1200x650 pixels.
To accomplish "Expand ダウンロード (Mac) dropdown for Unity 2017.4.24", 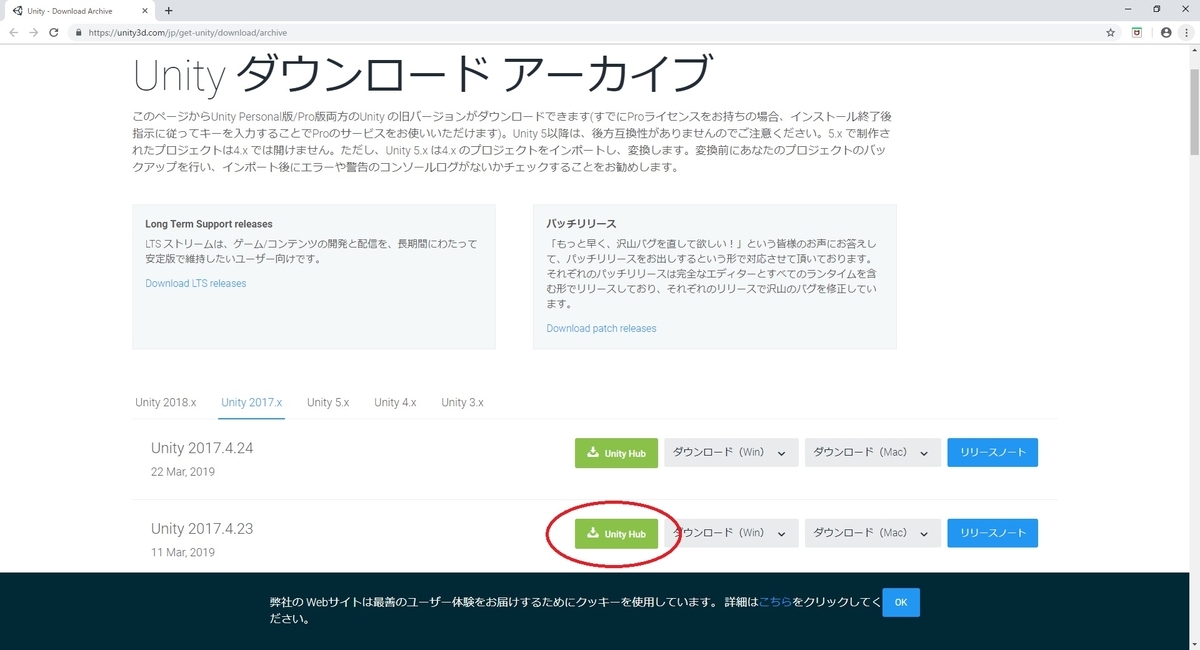I will point(873,453).
